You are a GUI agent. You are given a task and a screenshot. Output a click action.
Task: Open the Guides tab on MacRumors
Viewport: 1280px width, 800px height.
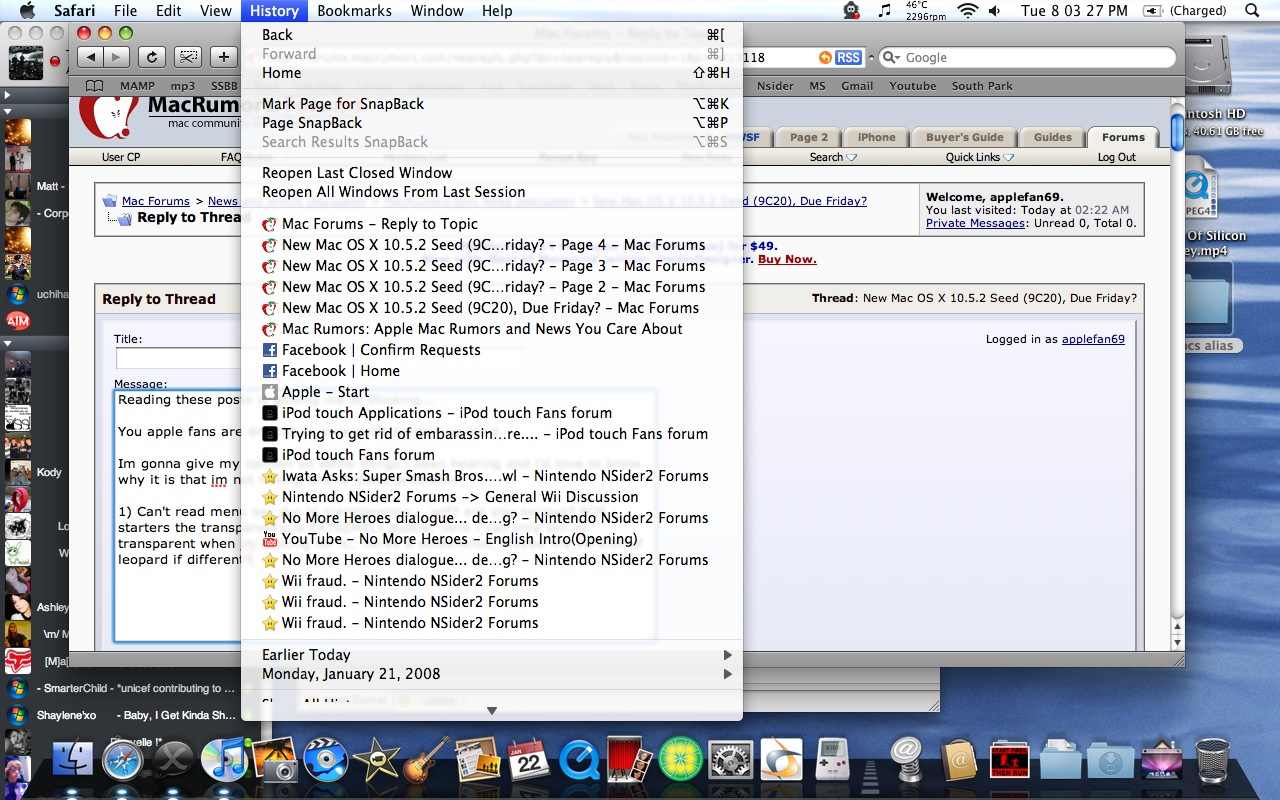1052,137
